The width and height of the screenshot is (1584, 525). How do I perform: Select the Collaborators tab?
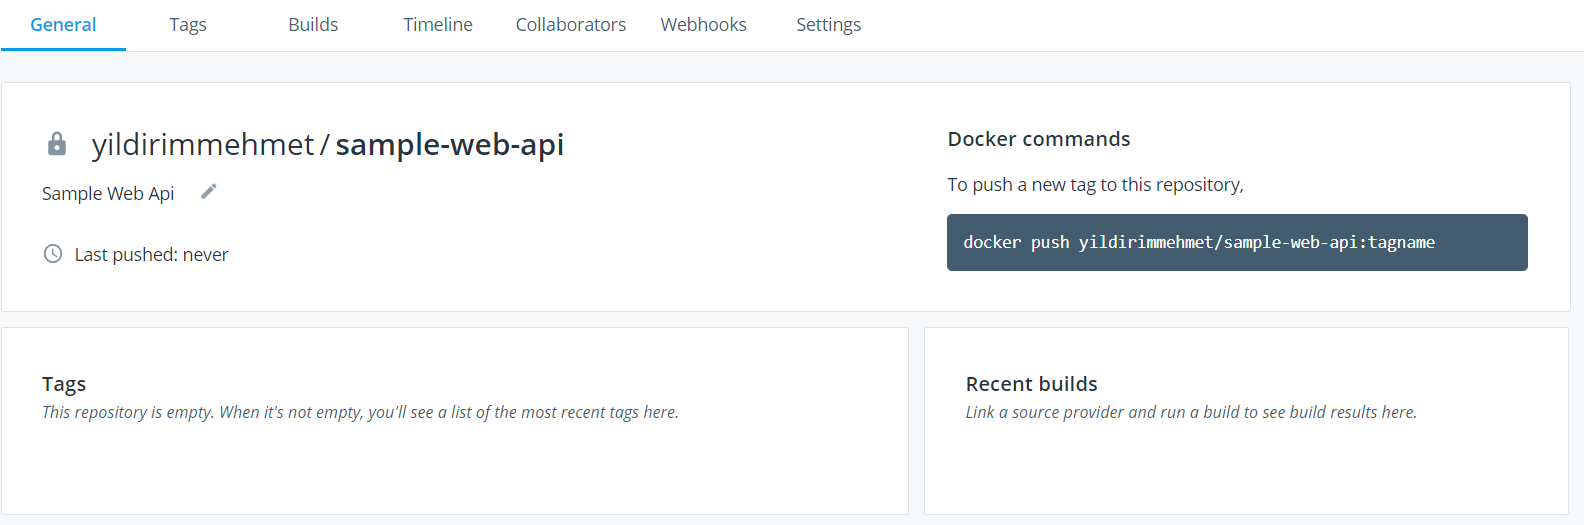(571, 25)
